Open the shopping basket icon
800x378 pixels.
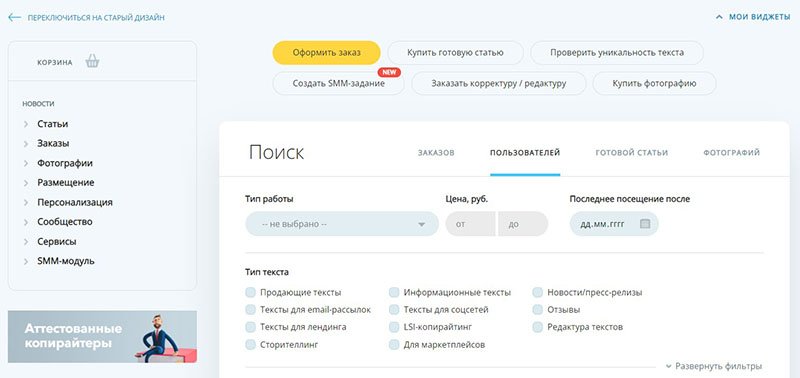(x=92, y=62)
